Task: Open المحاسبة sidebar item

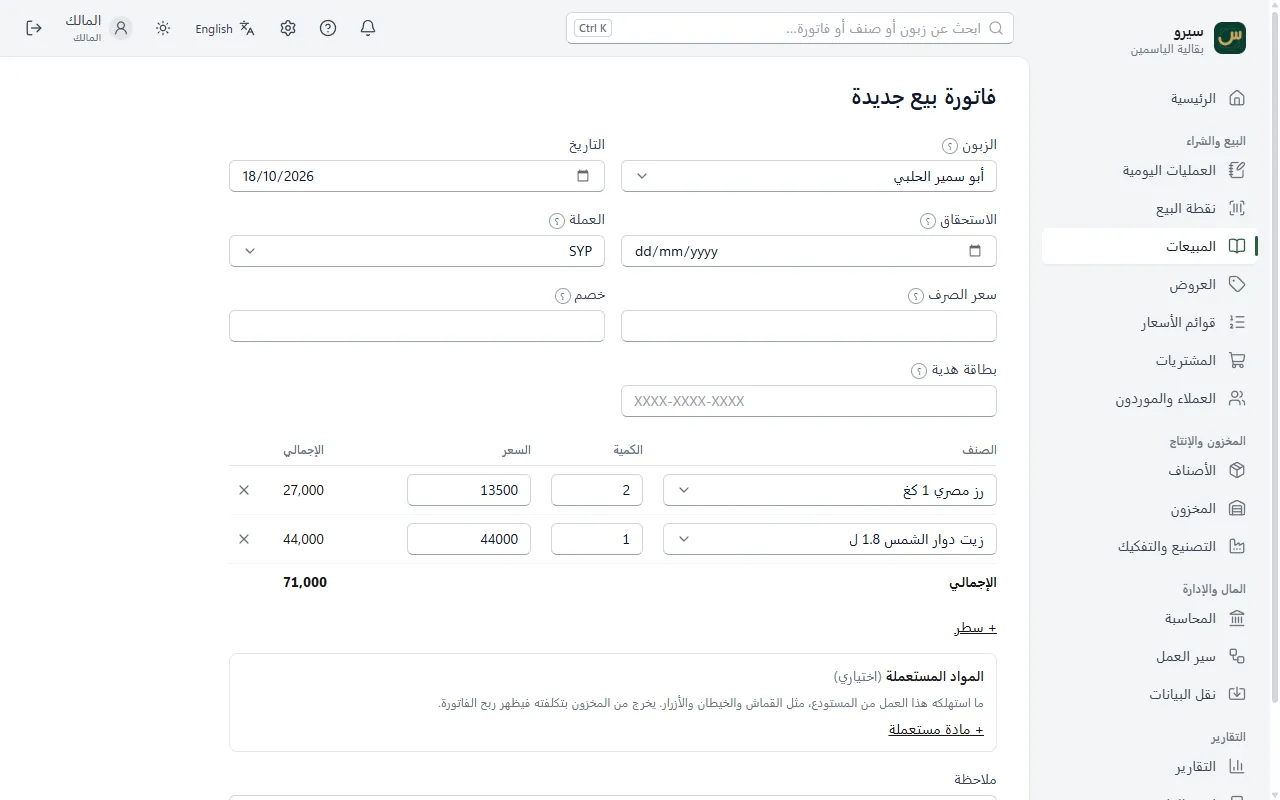Action: point(1150,618)
